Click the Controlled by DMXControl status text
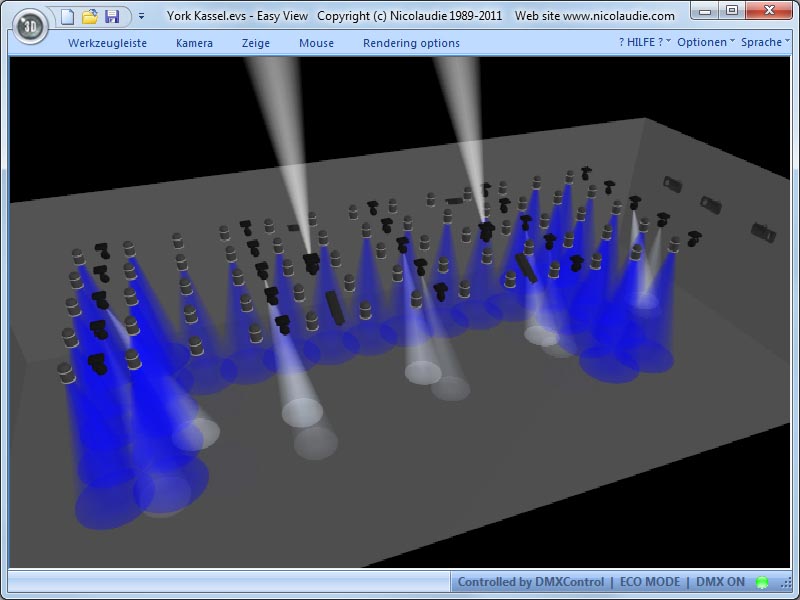Viewport: 800px width, 600px height. click(530, 582)
